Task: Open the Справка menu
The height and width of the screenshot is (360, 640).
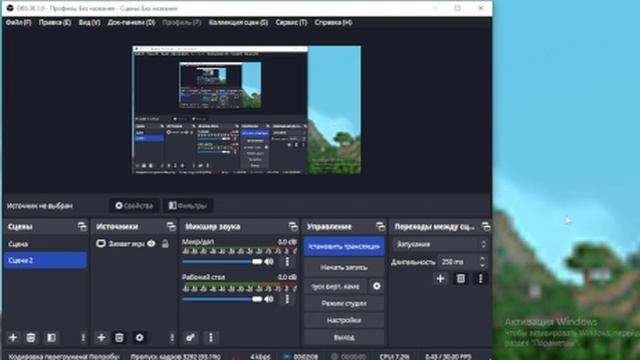Action: tap(333, 22)
